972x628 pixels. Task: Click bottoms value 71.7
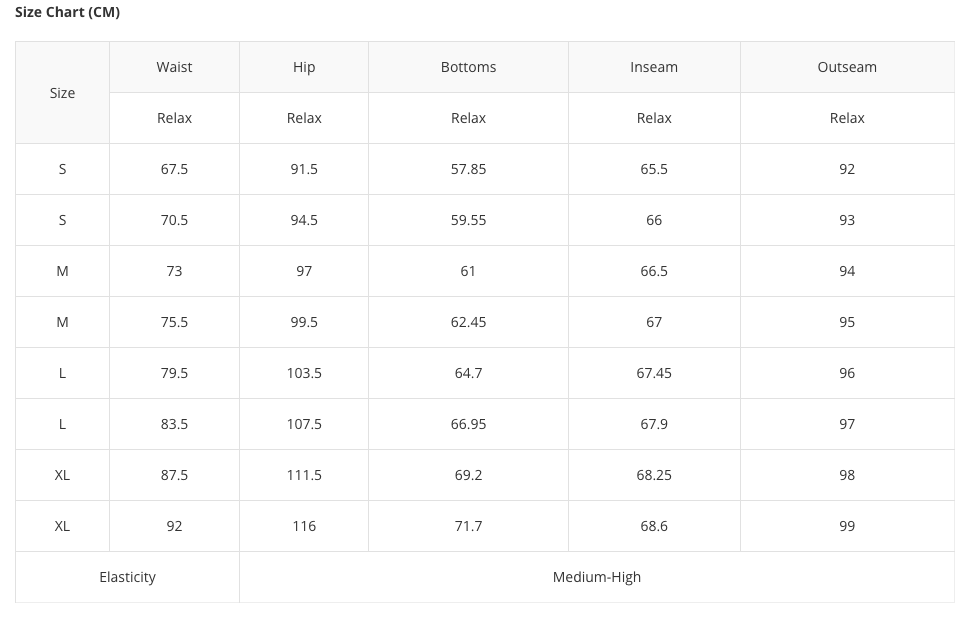point(468,526)
